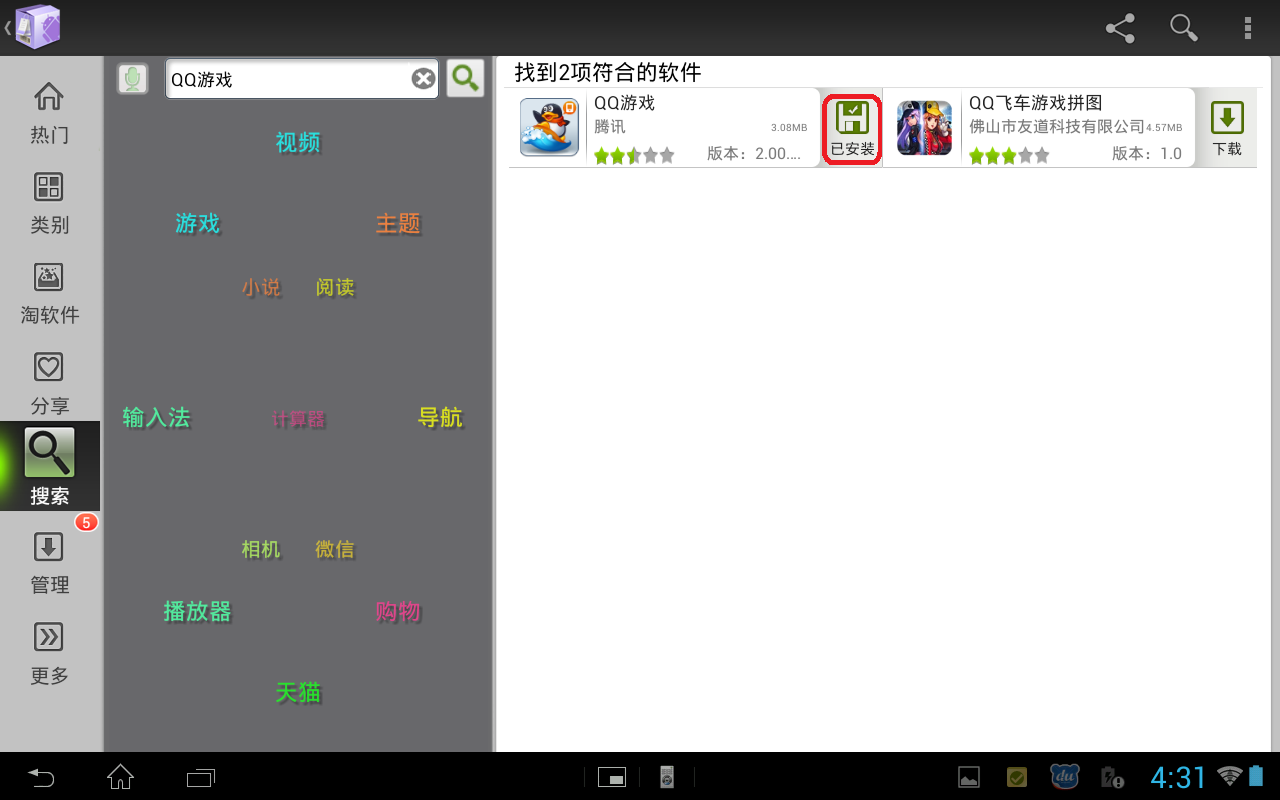Screen dimensions: 1280x800
Task: Open the QQ游戏 penguin app icon
Action: pyautogui.click(x=549, y=127)
